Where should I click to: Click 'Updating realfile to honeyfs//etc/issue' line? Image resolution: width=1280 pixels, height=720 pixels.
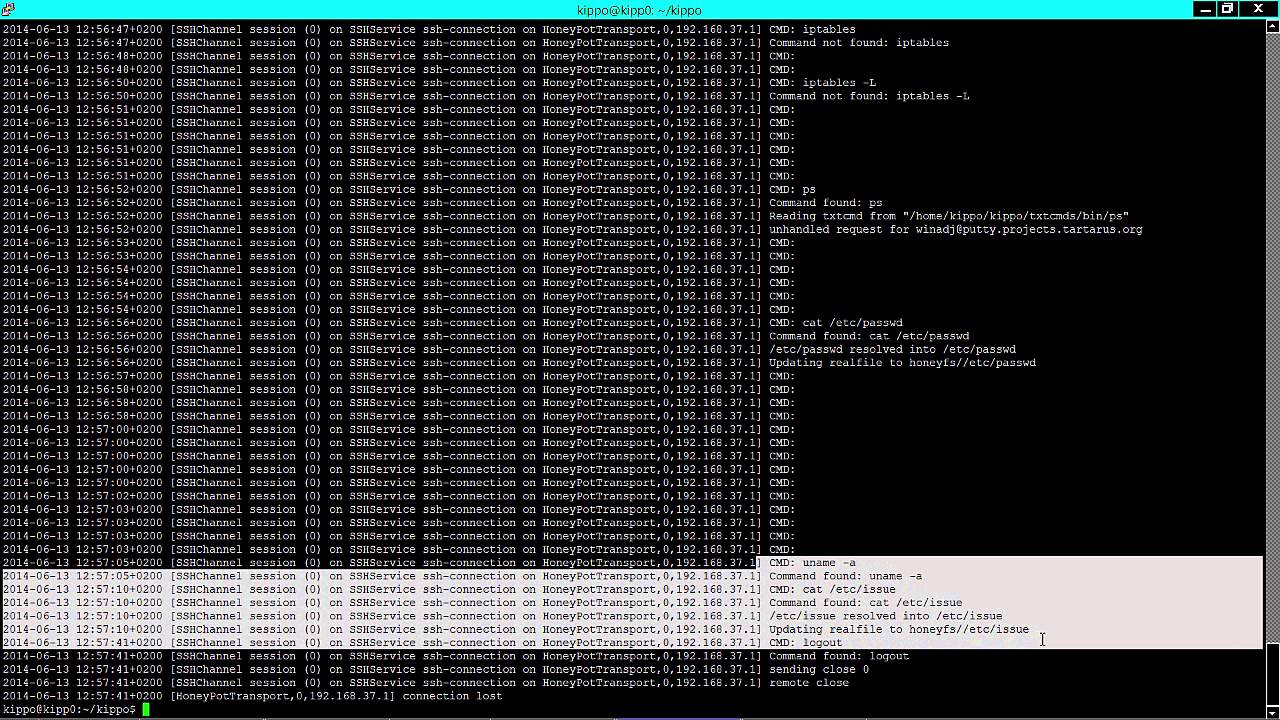point(899,629)
